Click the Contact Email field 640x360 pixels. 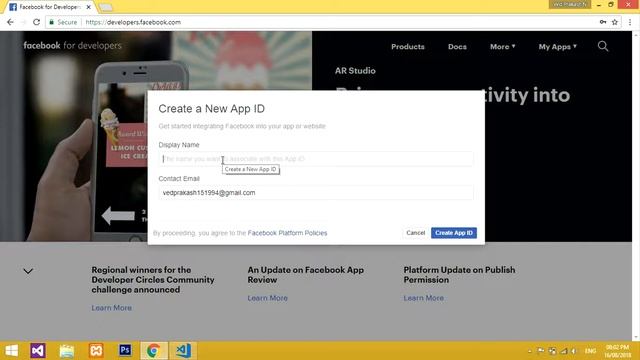coord(316,193)
